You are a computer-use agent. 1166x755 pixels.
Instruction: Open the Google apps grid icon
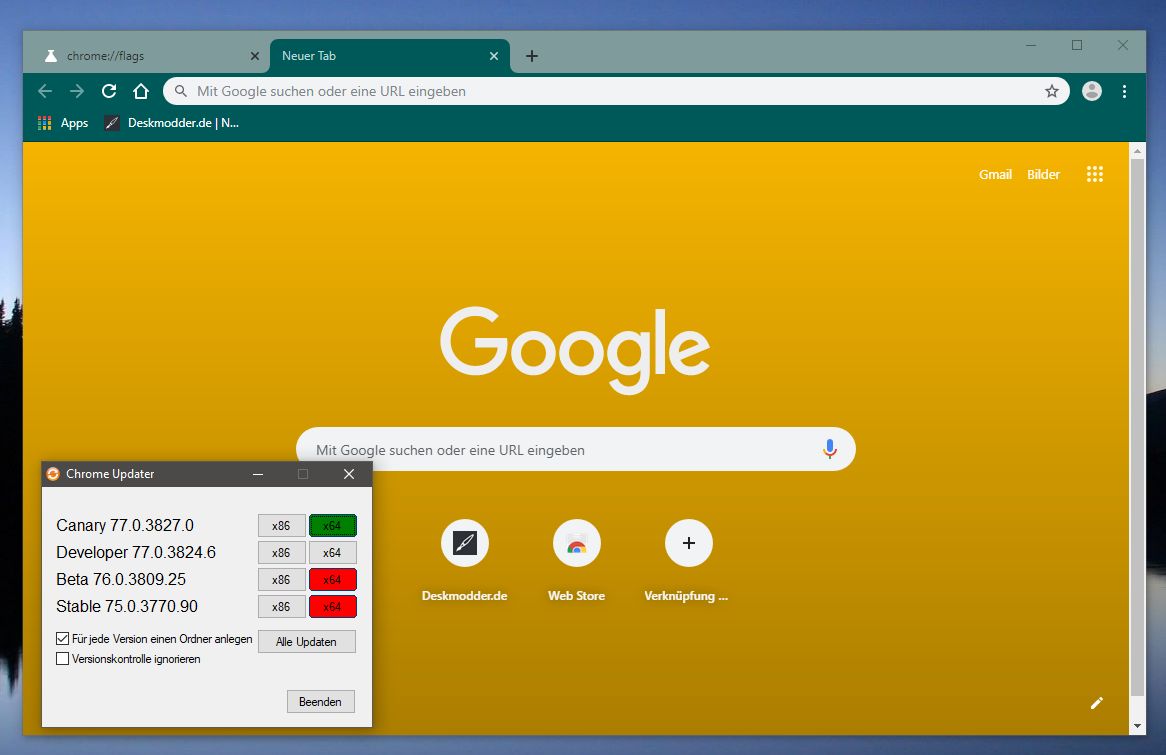tap(1095, 174)
